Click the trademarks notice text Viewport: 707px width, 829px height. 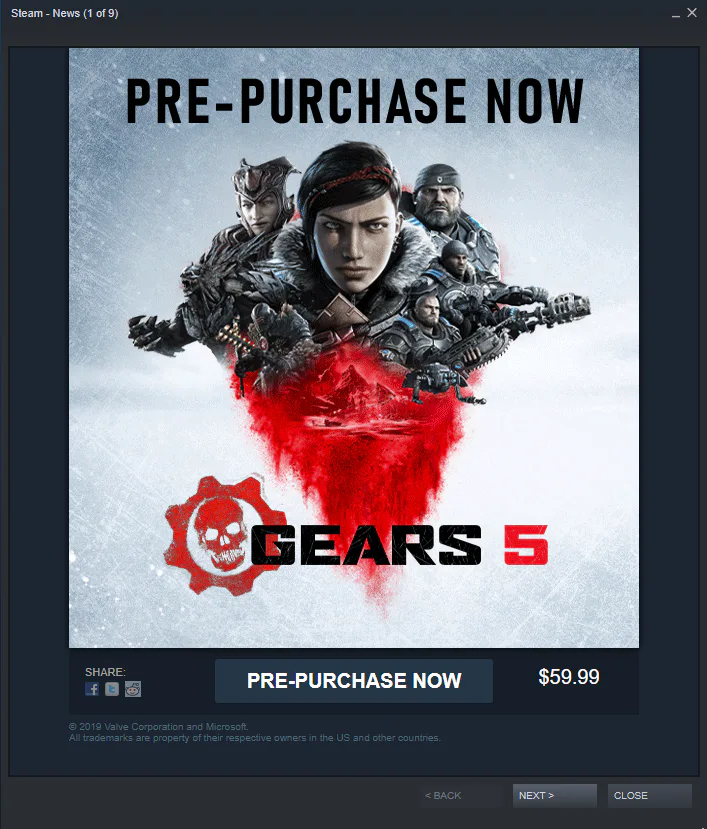click(254, 738)
